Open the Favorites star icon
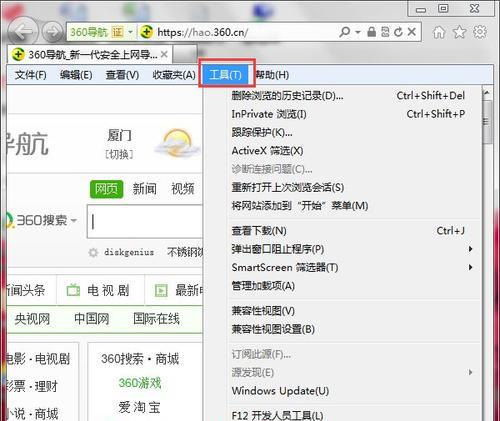 459,32
